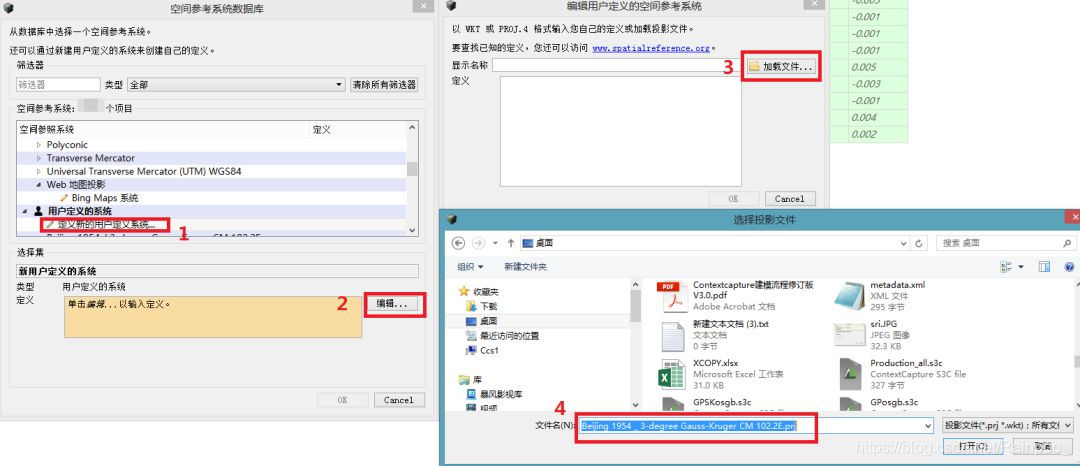Click 加载文件... button
Screen dimensions: 1080x466
(x=781, y=66)
